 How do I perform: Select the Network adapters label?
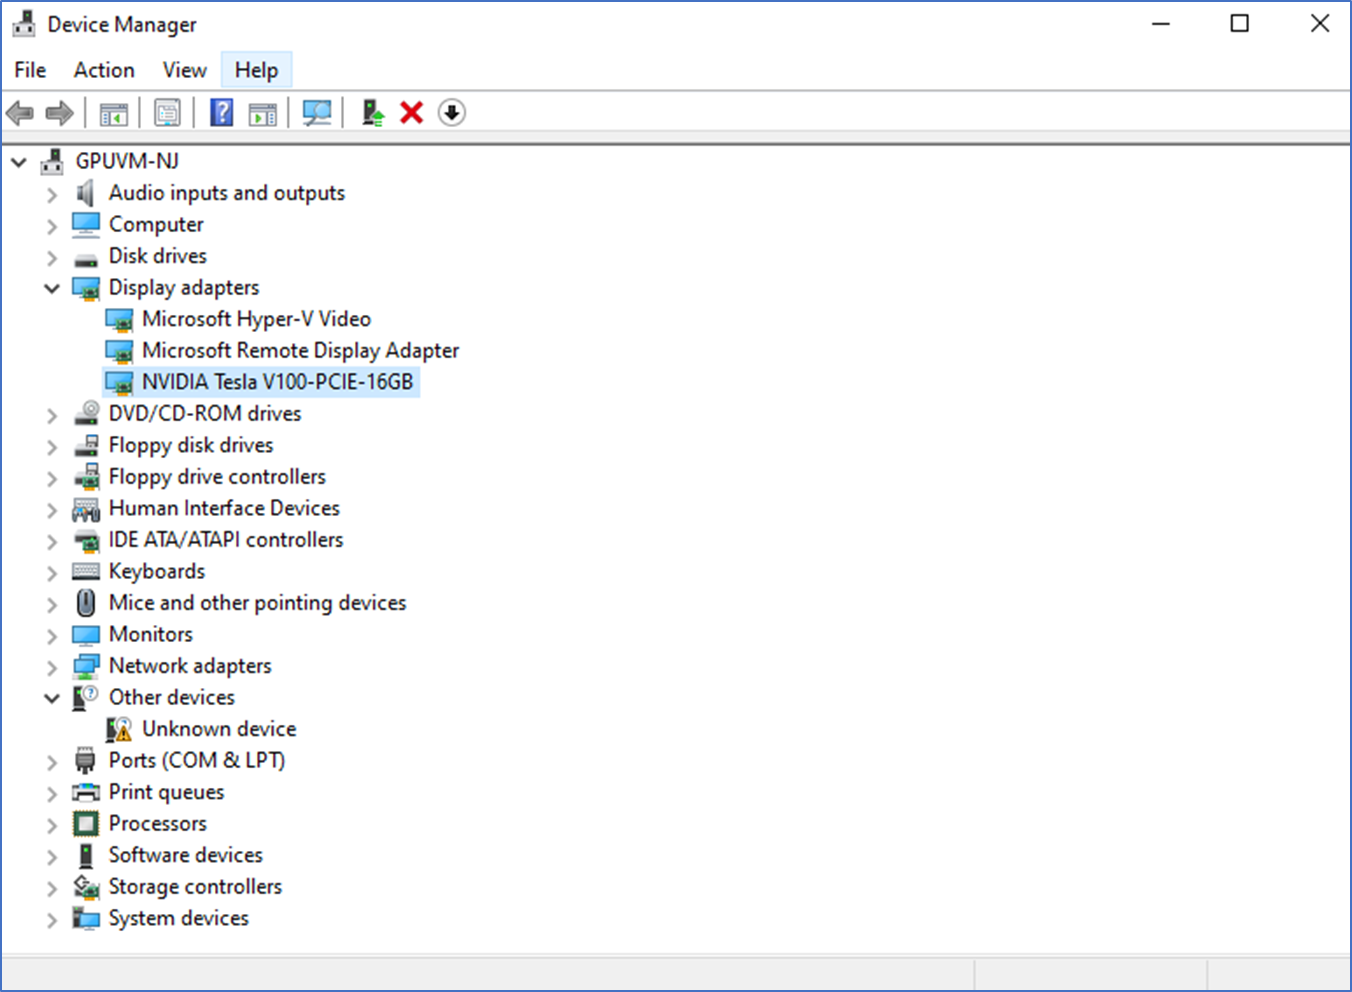coord(190,666)
